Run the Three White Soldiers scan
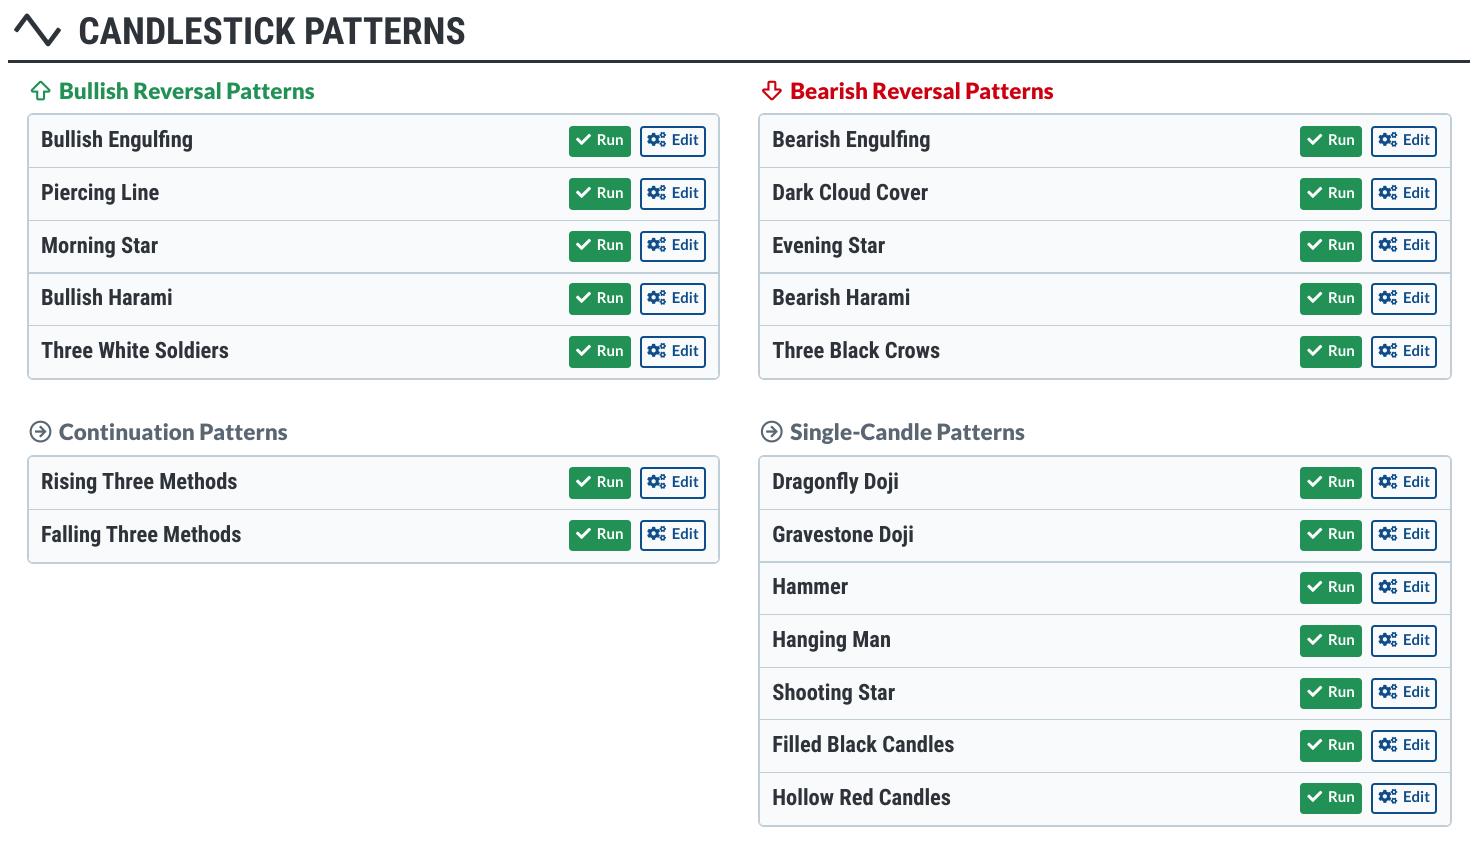Image resolution: width=1479 pixels, height=845 pixels. [x=599, y=351]
